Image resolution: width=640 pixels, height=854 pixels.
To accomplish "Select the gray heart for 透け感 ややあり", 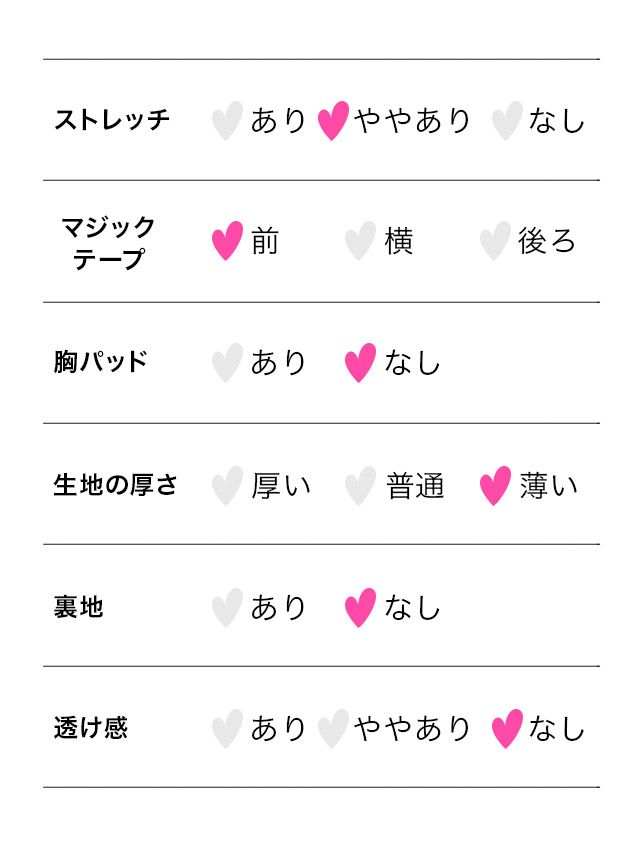I will [333, 728].
